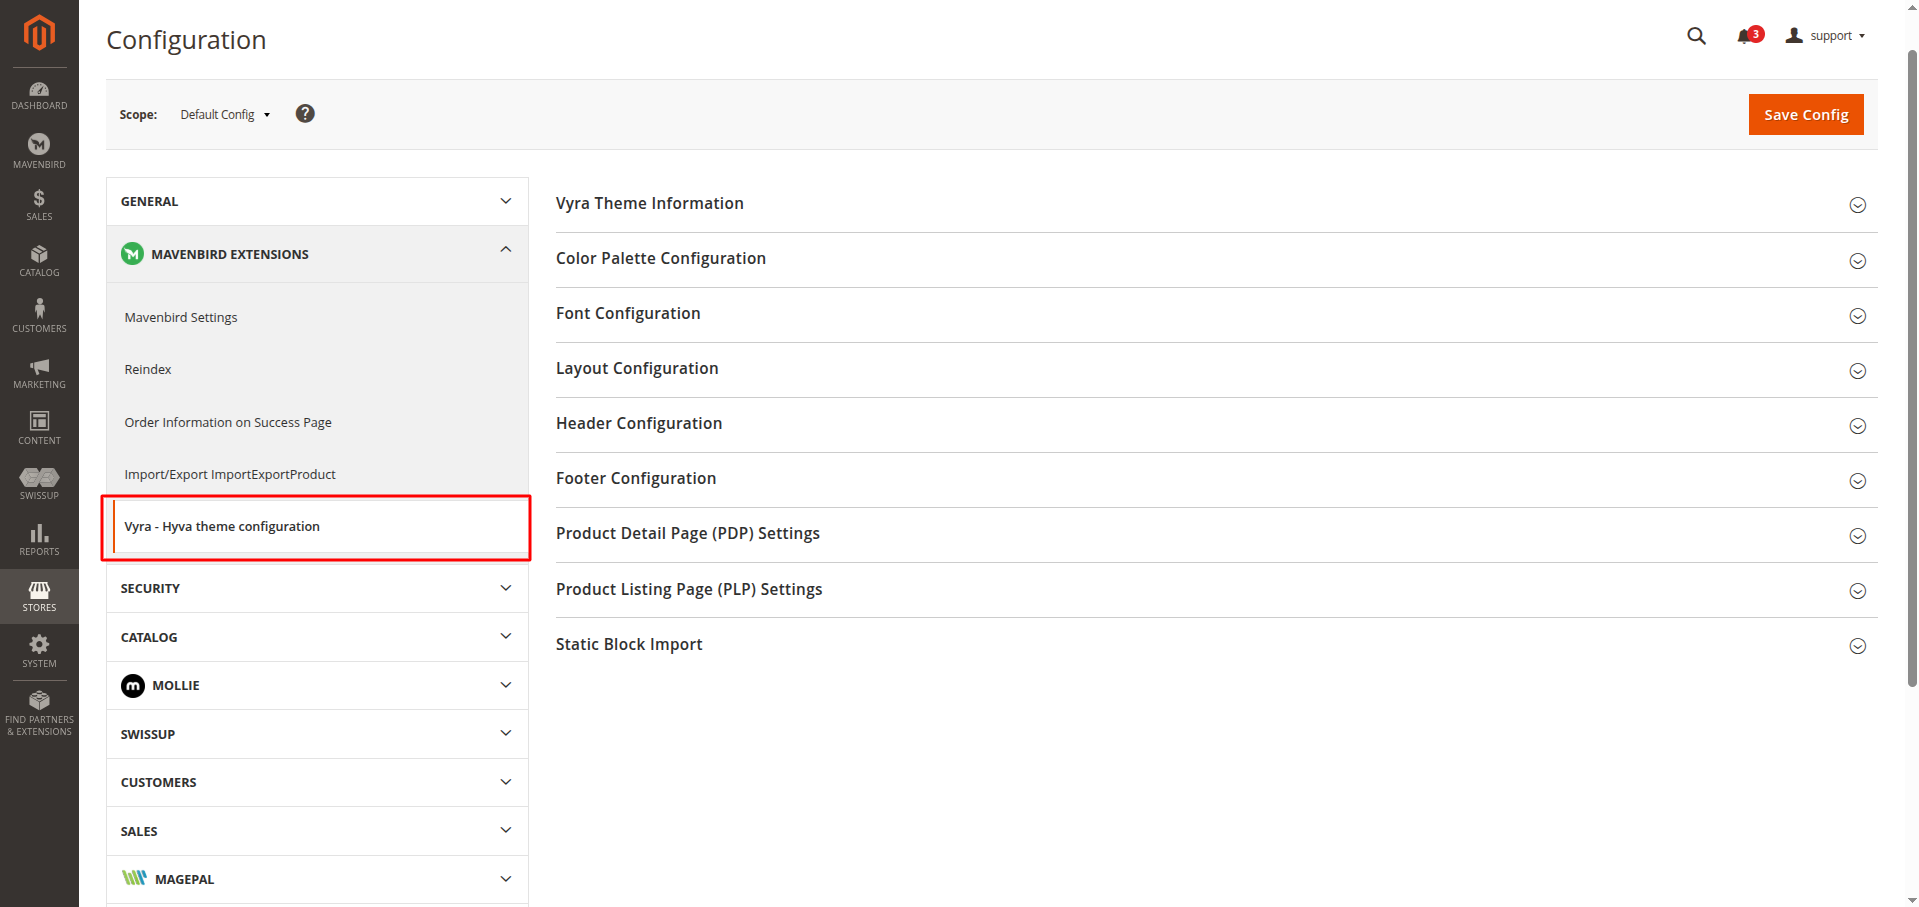Toggle Color Palette Configuration expand arrow
This screenshot has height=907, width=1919.
[1857, 261]
